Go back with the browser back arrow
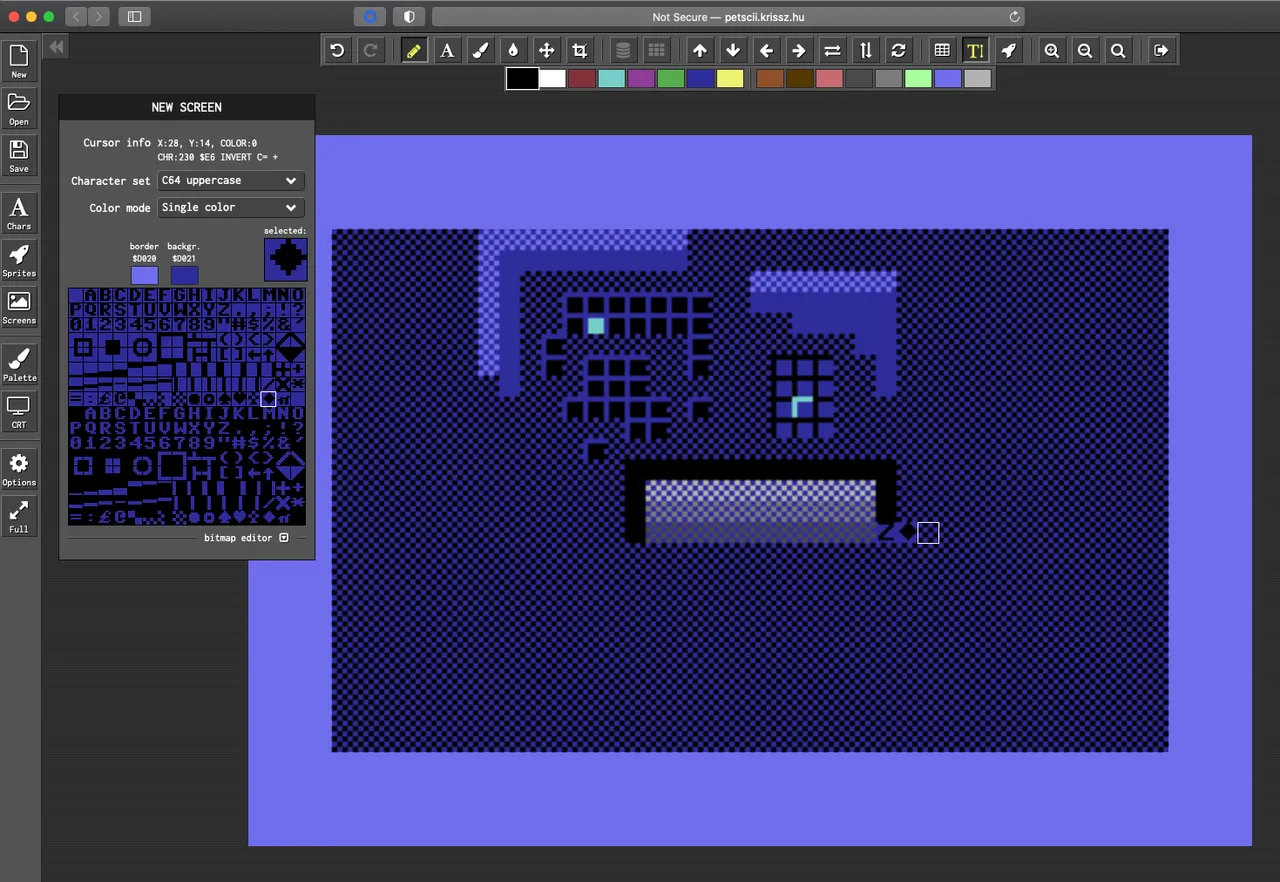 point(77,17)
